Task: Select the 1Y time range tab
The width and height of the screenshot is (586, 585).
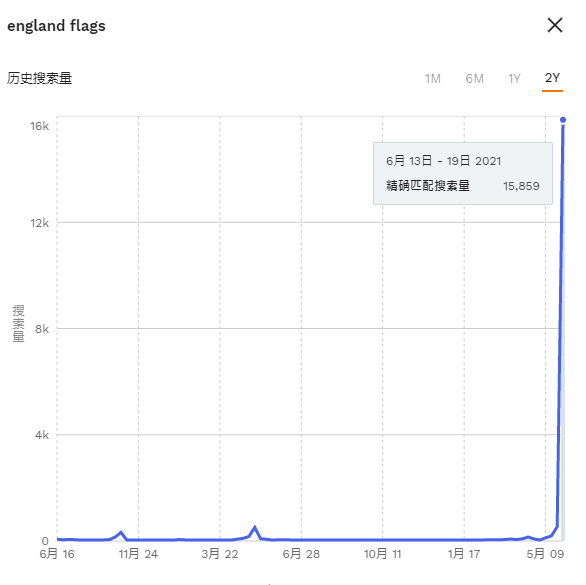Action: [514, 79]
